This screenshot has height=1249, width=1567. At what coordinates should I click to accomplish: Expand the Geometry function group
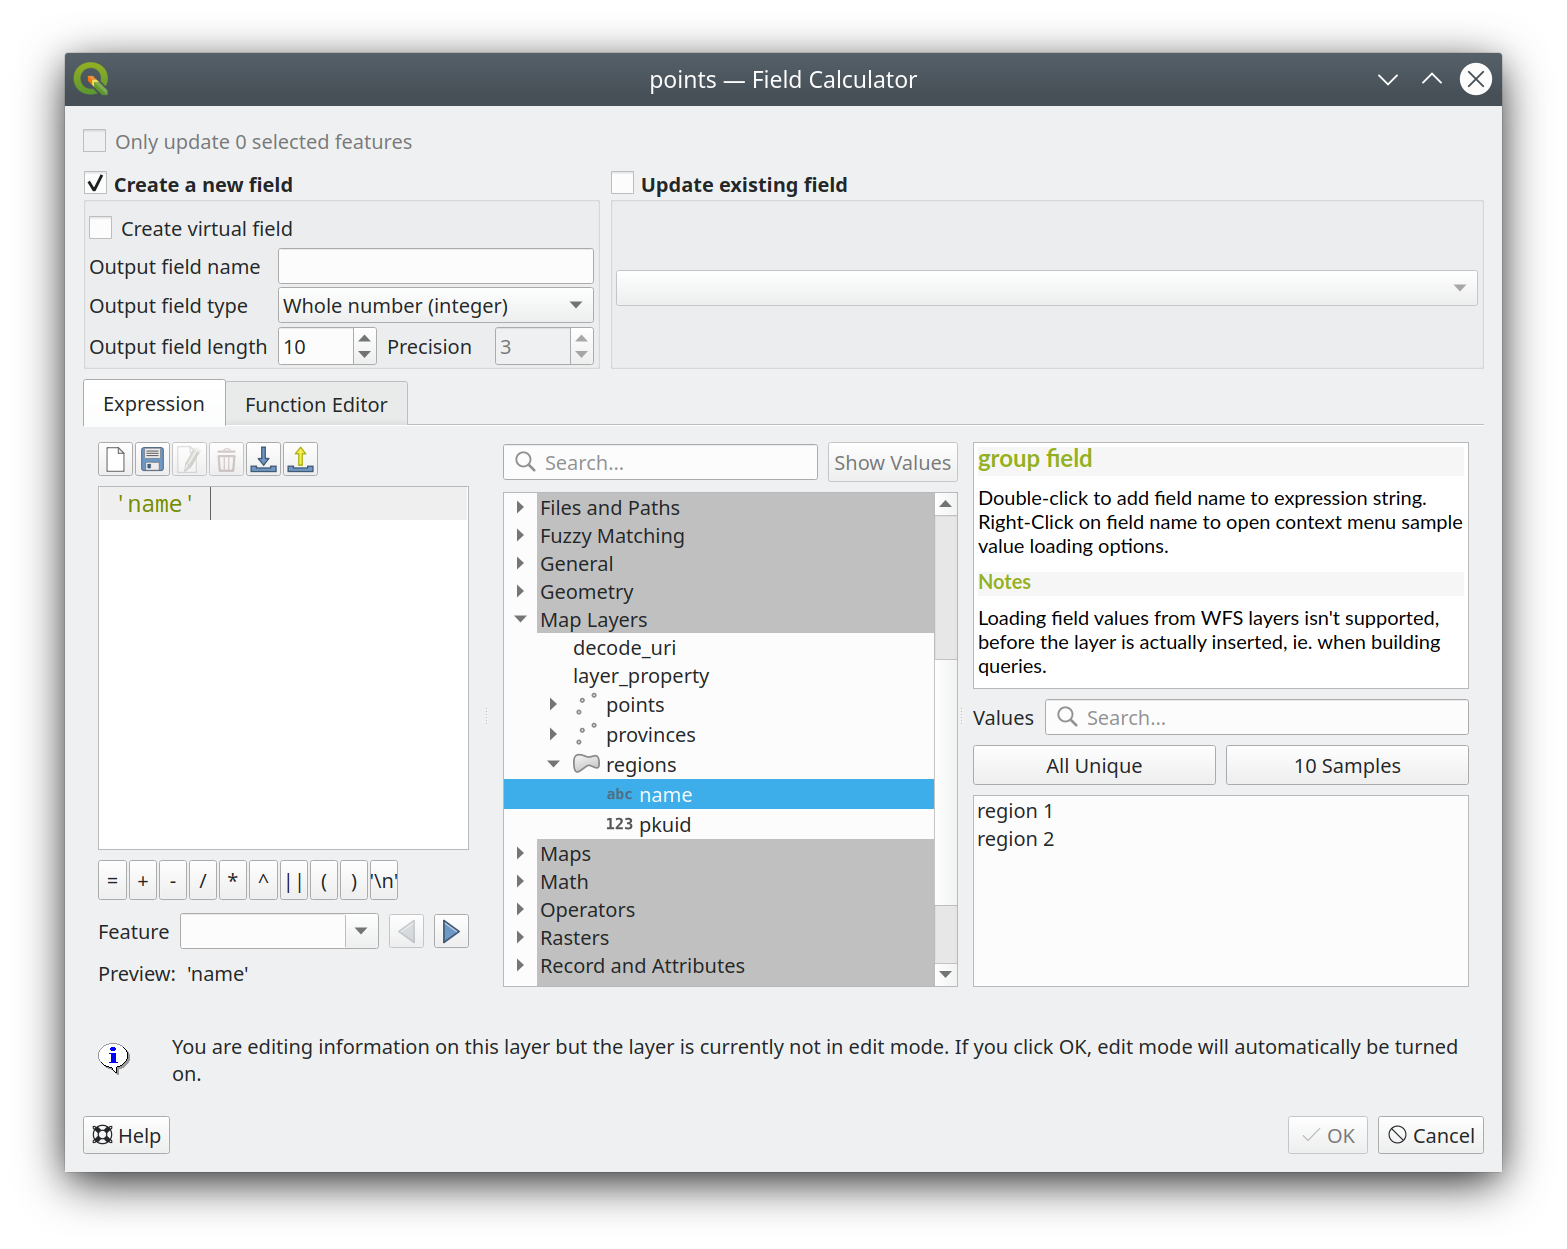pyautogui.click(x=520, y=592)
